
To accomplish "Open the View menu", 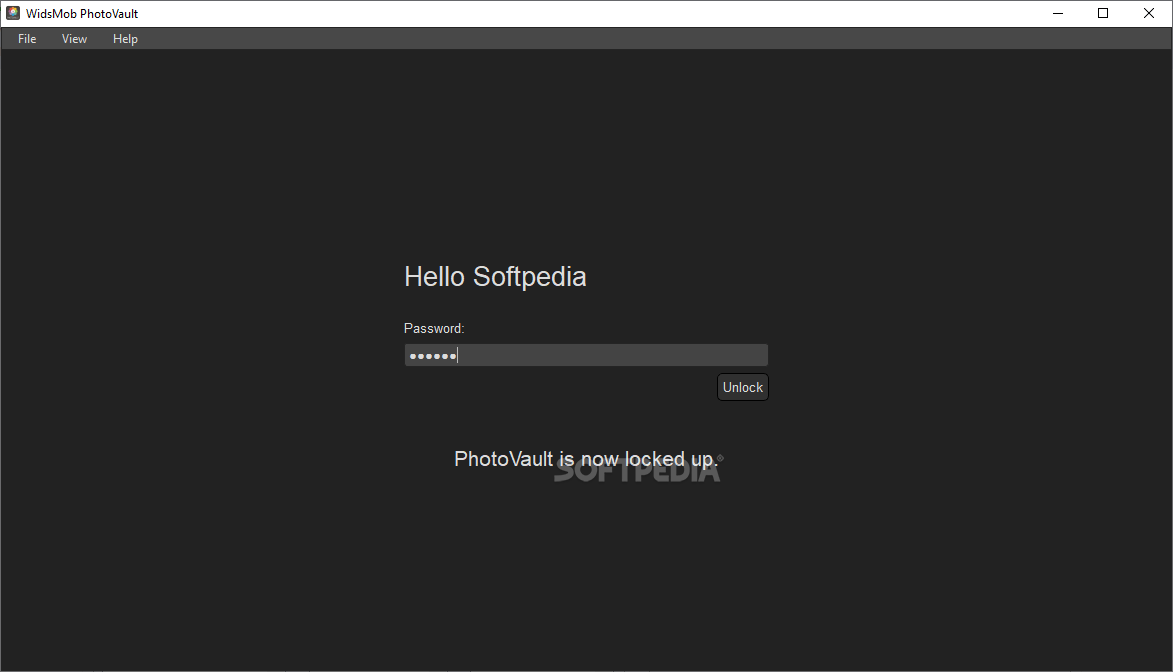I will (x=74, y=39).
